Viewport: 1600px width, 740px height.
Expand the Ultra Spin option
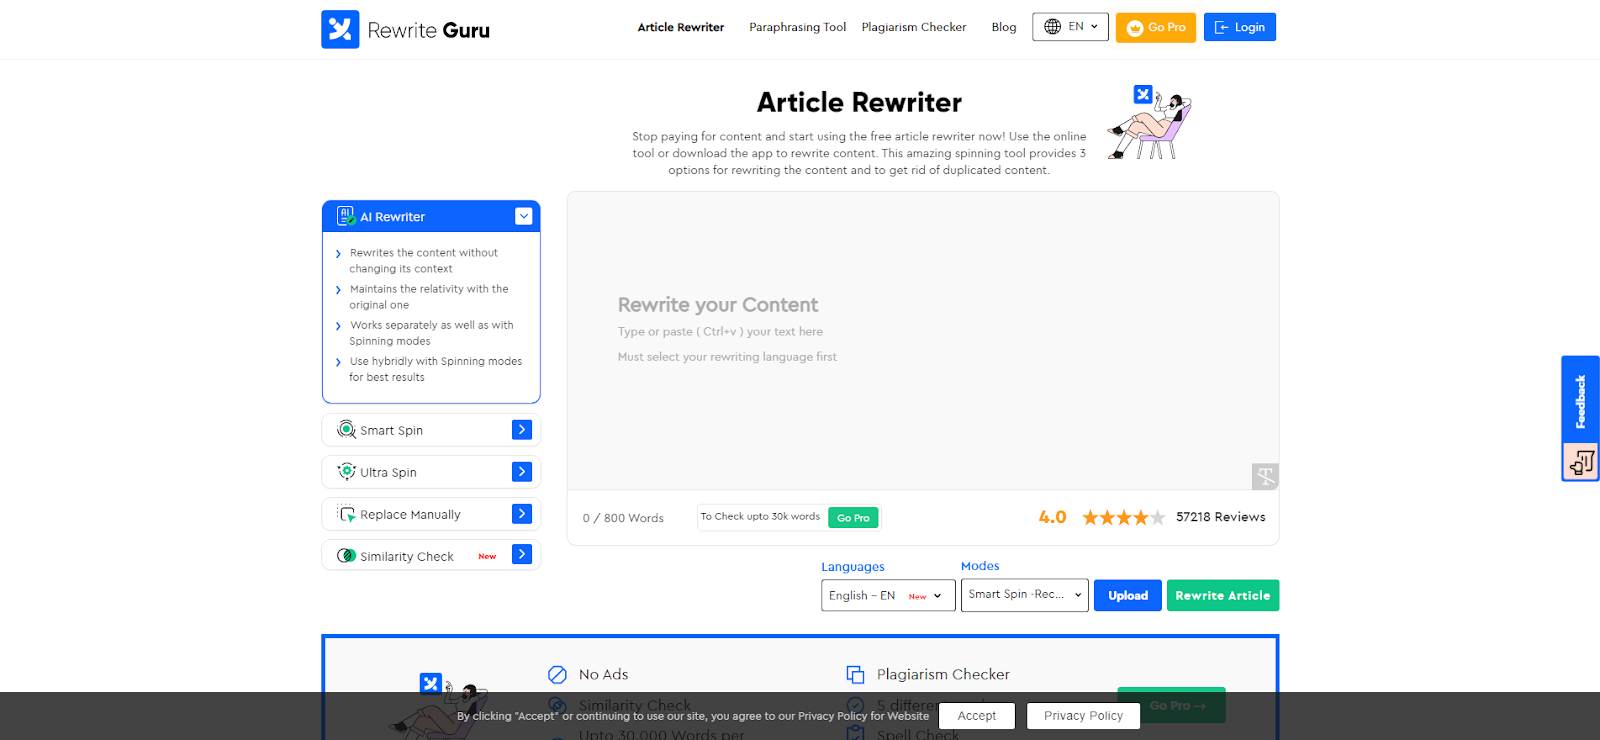[522, 472]
